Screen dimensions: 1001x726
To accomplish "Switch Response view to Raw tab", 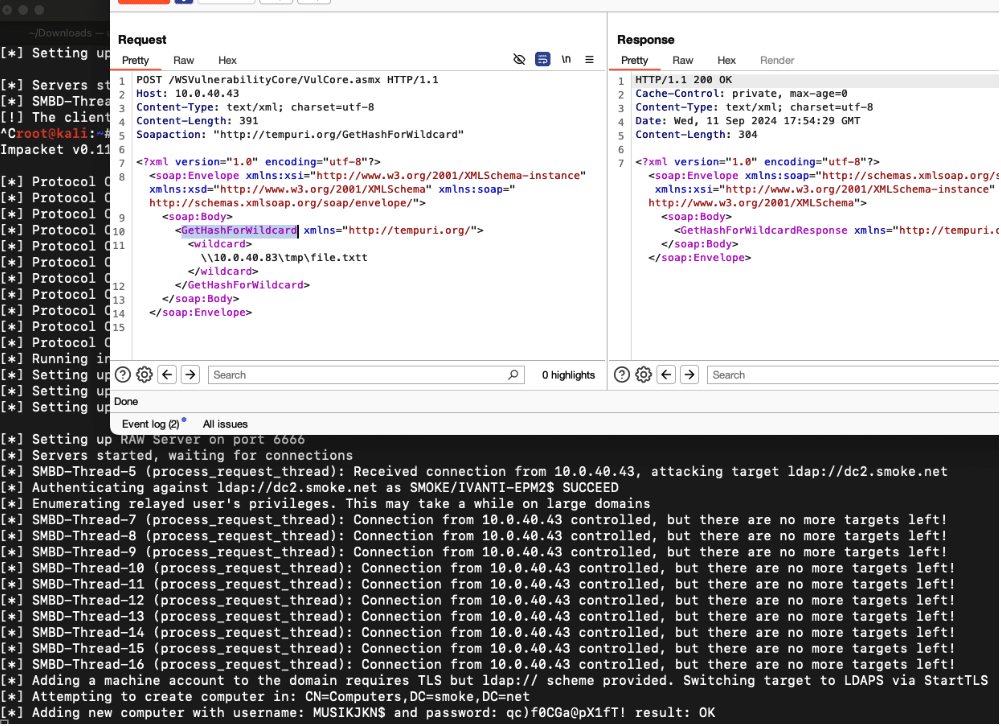I will point(682,60).
